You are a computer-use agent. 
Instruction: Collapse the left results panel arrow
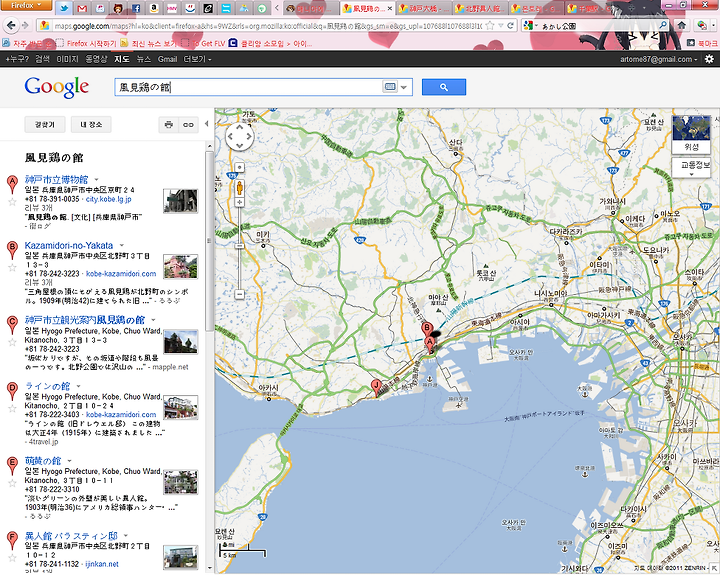coord(207,124)
